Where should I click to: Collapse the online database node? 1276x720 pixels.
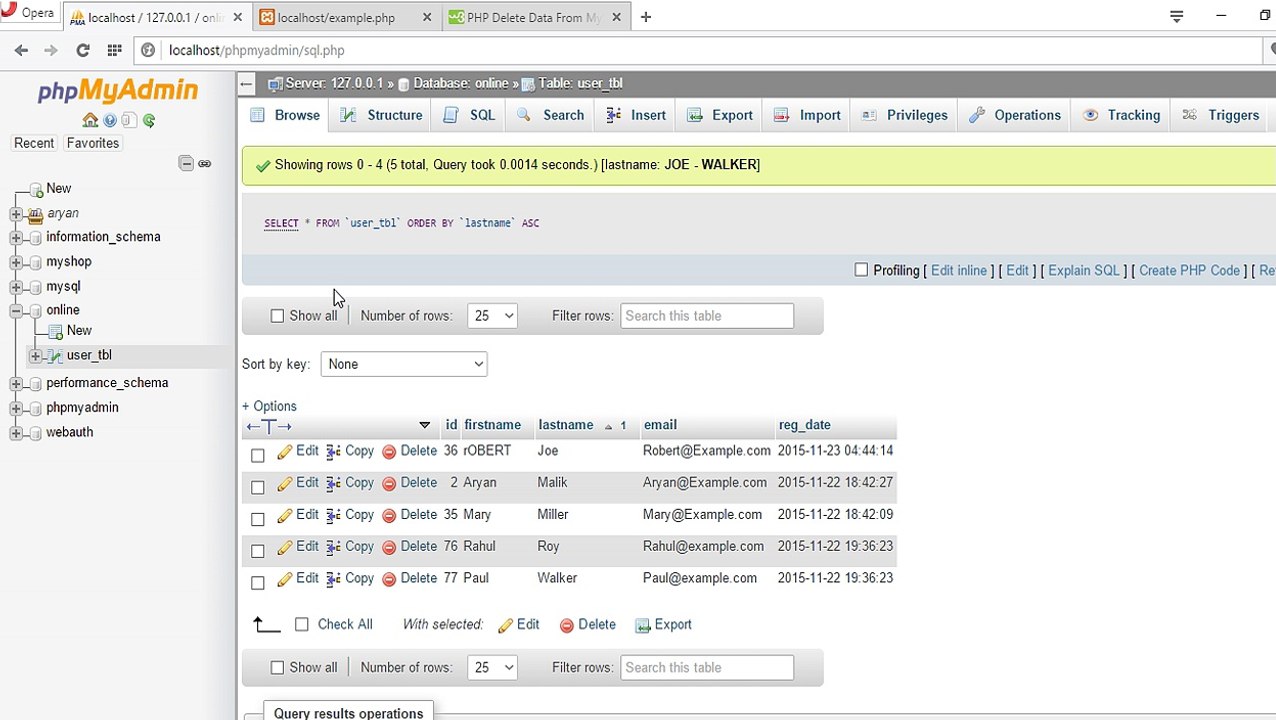coord(16,311)
